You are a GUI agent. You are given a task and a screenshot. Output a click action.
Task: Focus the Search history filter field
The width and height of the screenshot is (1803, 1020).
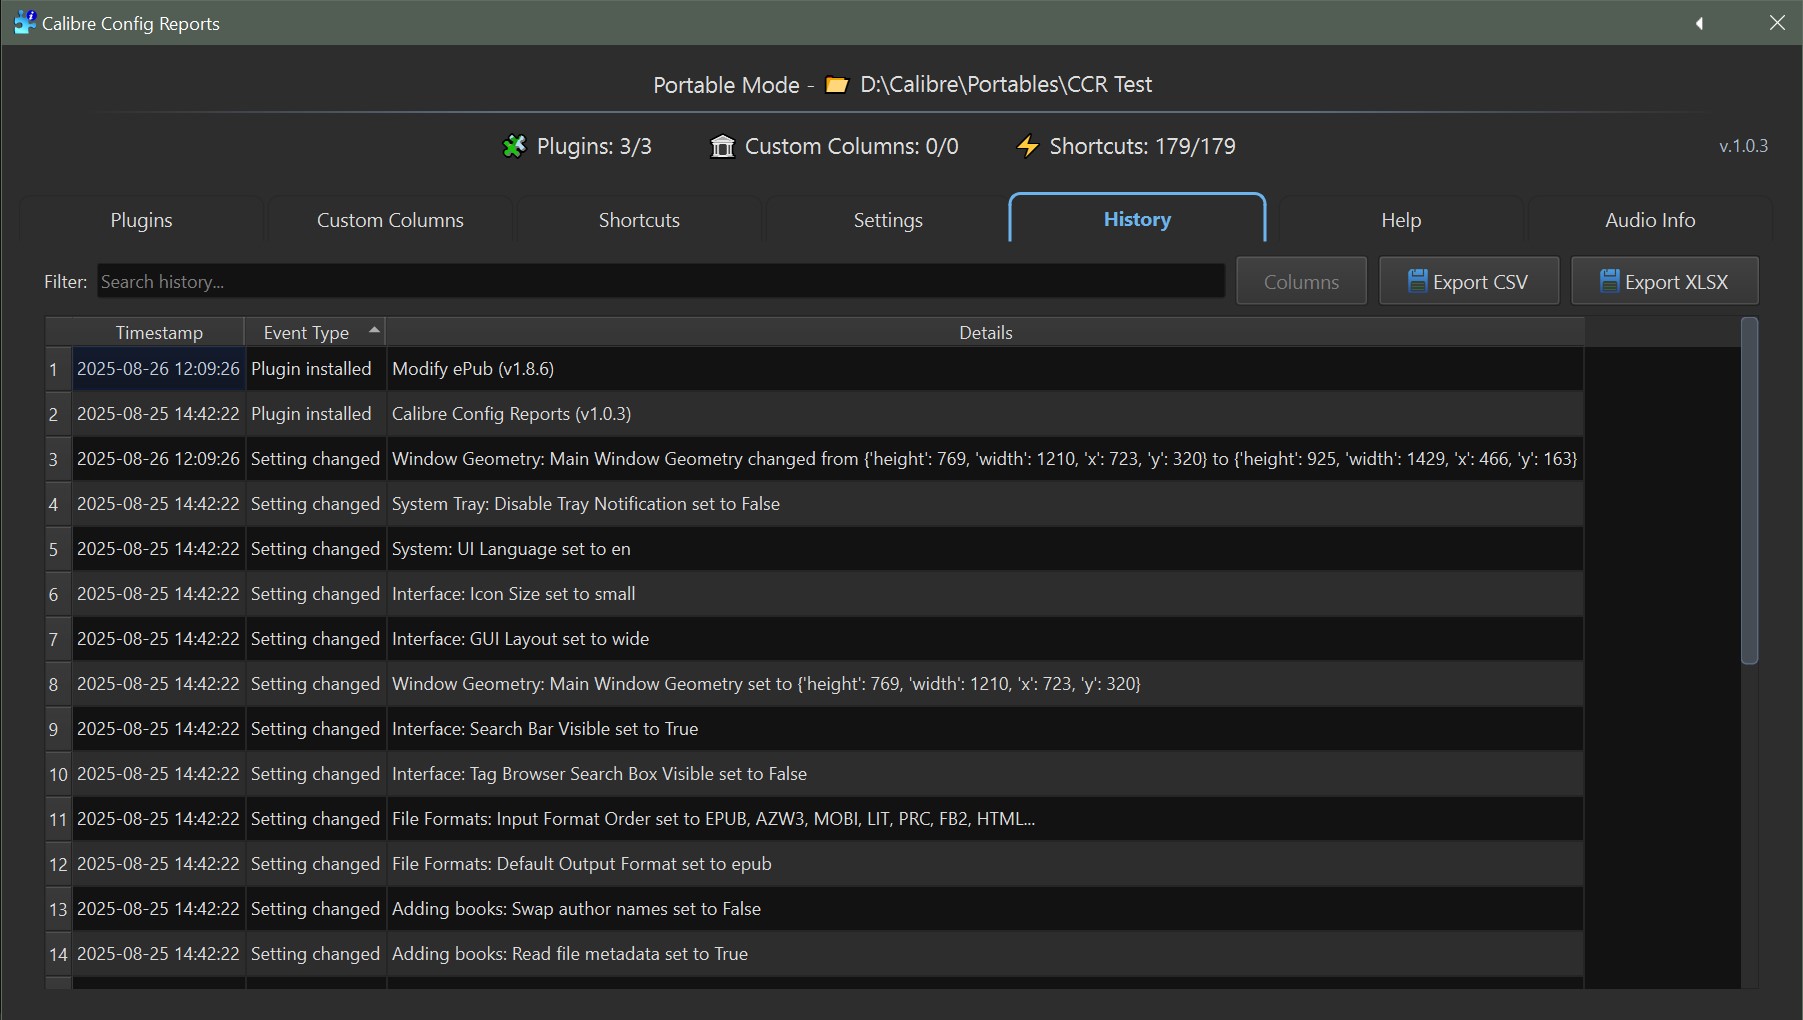(x=660, y=282)
